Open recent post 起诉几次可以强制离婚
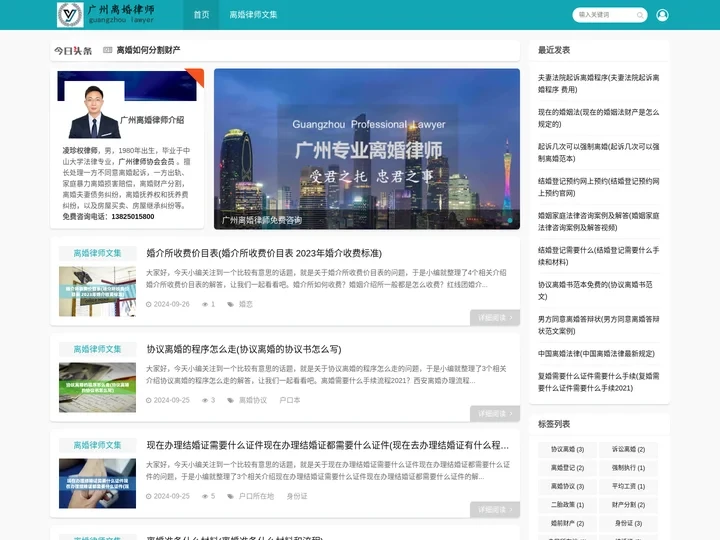Image resolution: width=720 pixels, height=540 pixels. pos(599,152)
